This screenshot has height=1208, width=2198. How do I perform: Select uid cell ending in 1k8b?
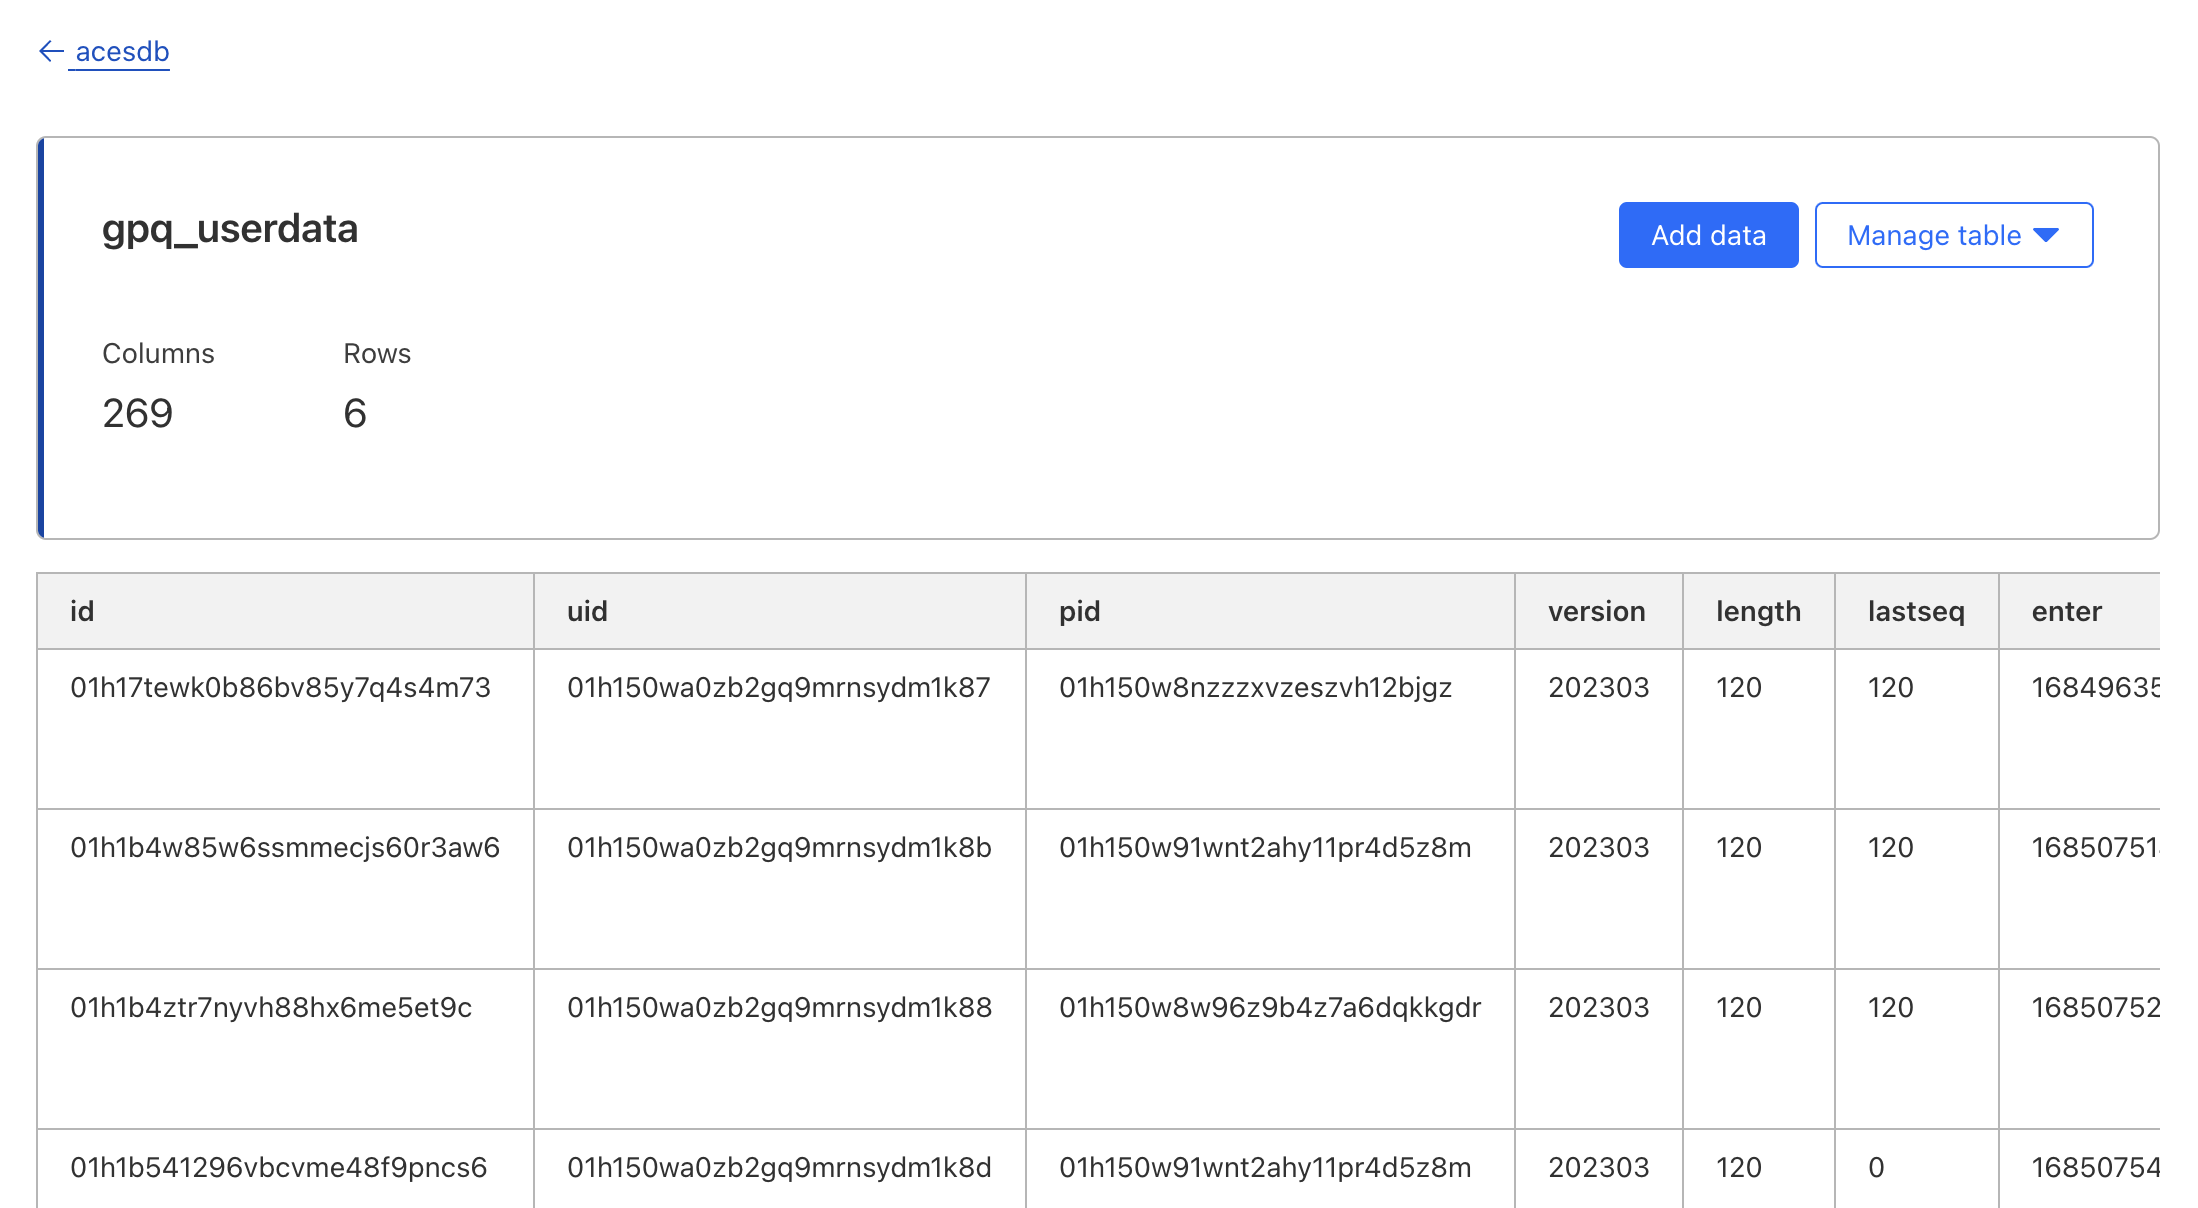[x=779, y=848]
